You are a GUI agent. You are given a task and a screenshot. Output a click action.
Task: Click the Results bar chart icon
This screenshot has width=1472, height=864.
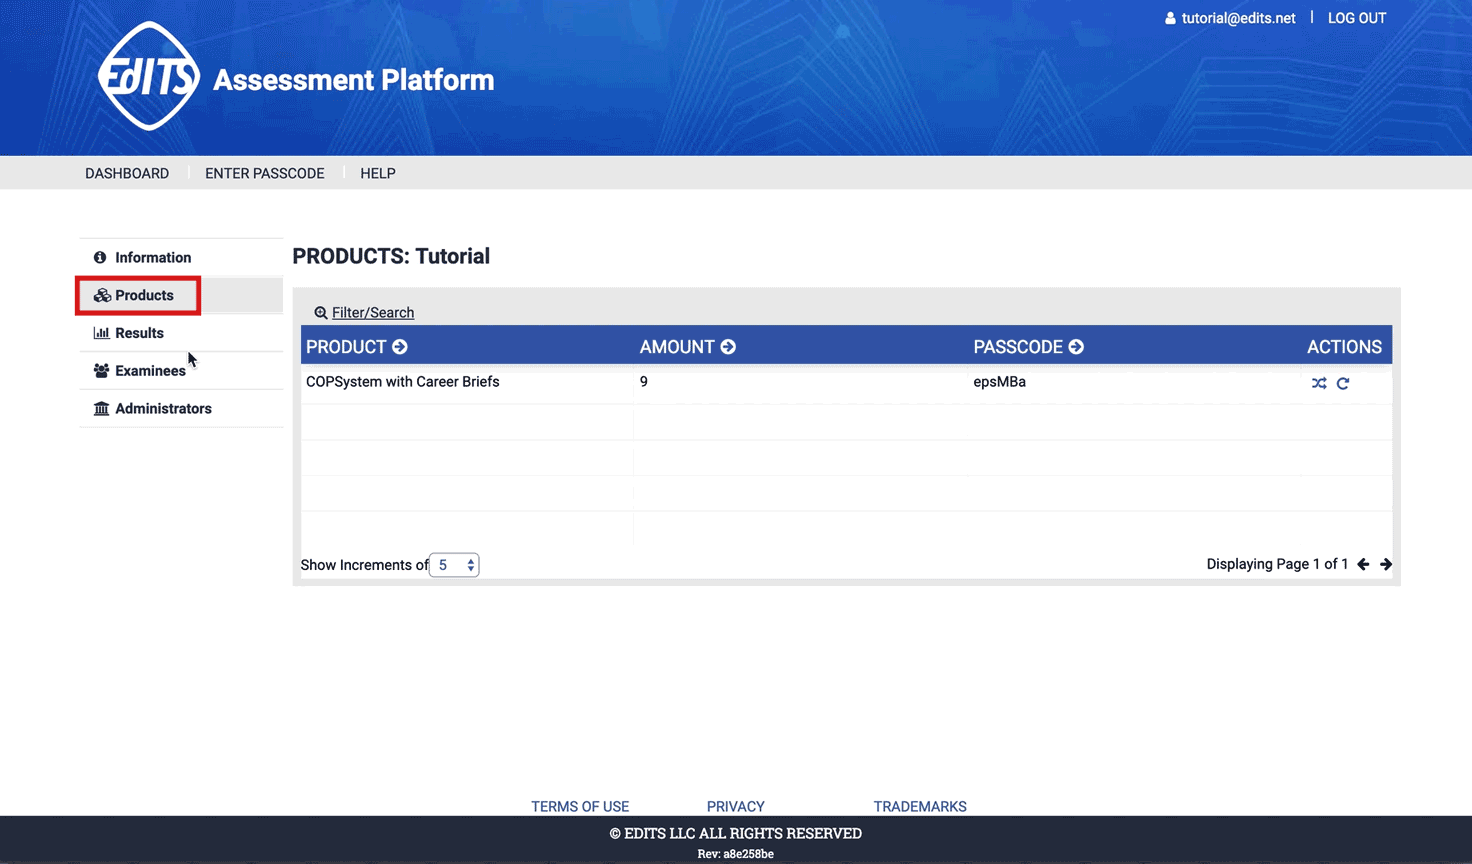point(101,333)
